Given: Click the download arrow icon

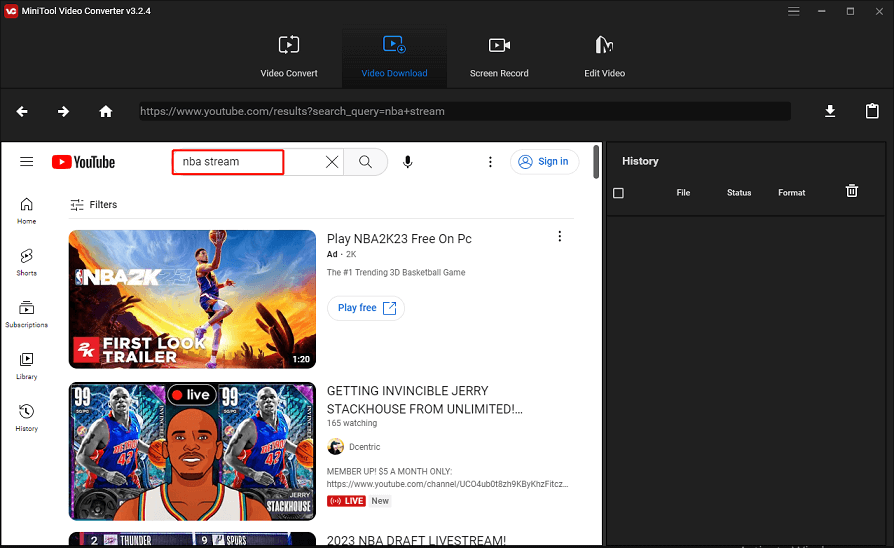Looking at the screenshot, I should click(x=830, y=111).
